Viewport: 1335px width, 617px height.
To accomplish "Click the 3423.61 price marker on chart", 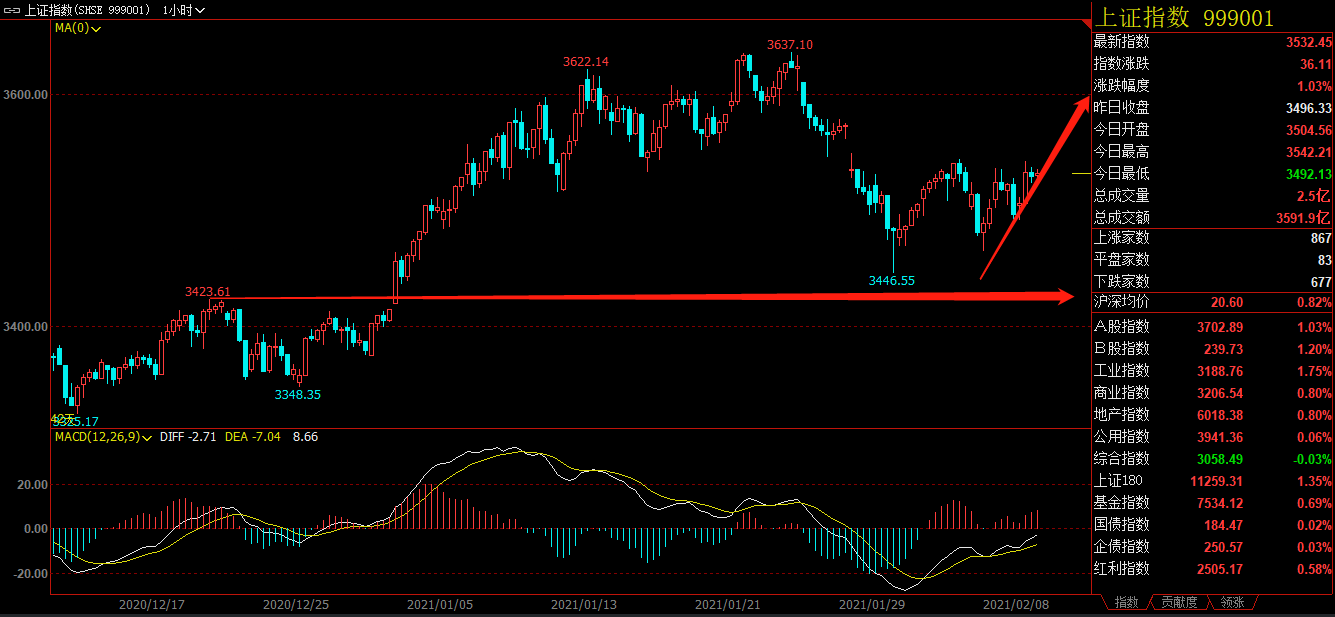I will (x=207, y=292).
